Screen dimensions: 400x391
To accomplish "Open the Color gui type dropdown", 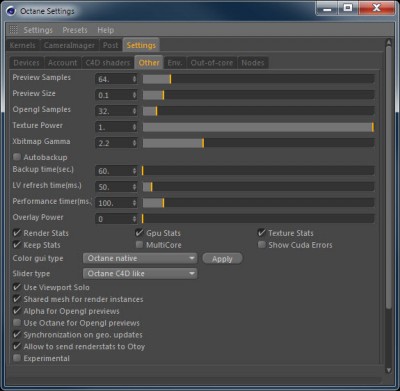I will (x=140, y=258).
